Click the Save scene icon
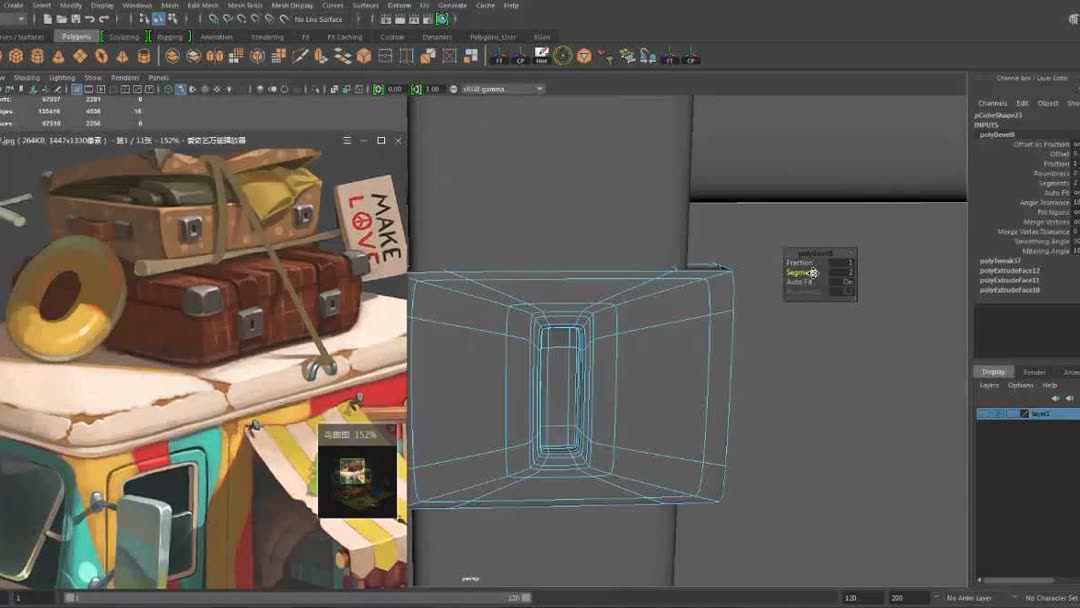 (x=76, y=19)
